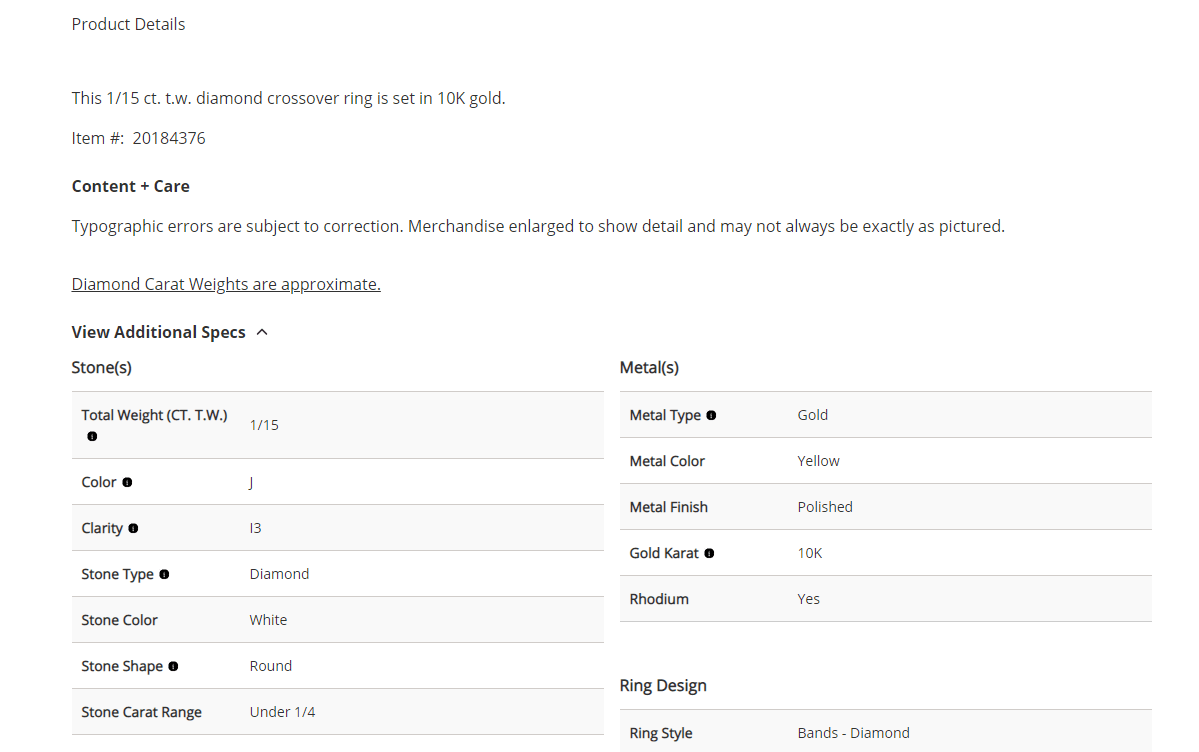Click the Metal(s) section heading
This screenshot has width=1199, height=752.
pyautogui.click(x=649, y=367)
